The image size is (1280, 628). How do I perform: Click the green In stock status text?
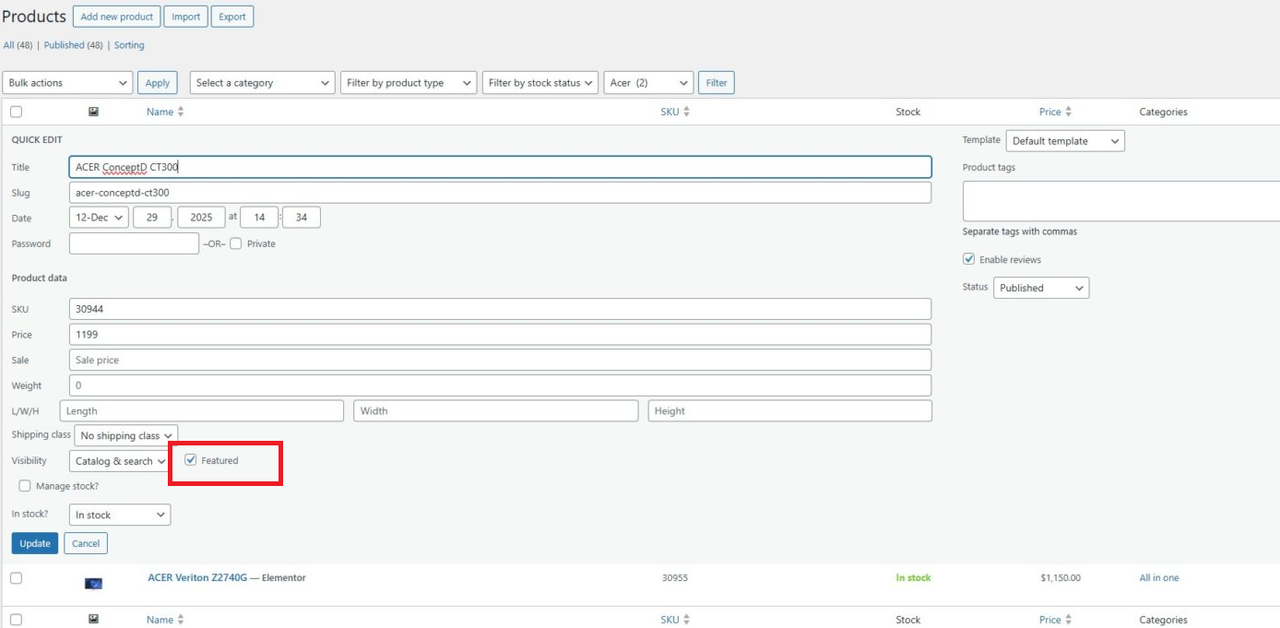click(913, 578)
